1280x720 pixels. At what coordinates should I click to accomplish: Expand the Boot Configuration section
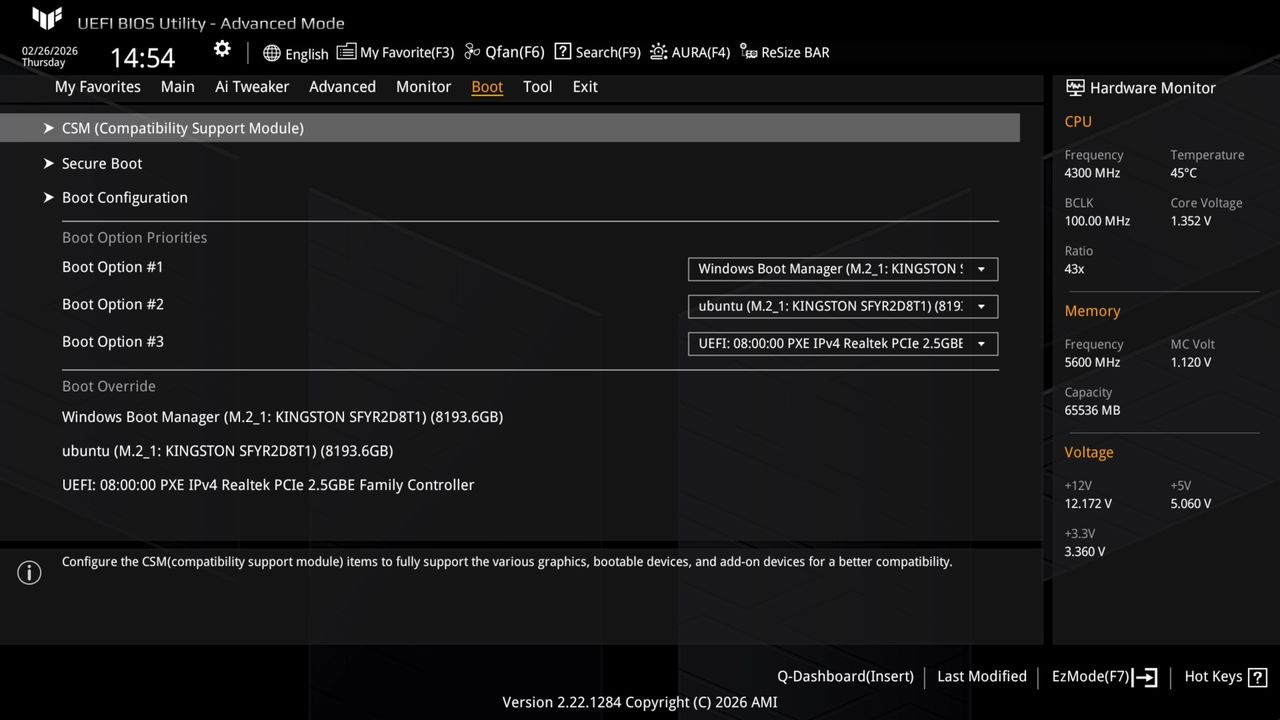pyautogui.click(x=124, y=197)
